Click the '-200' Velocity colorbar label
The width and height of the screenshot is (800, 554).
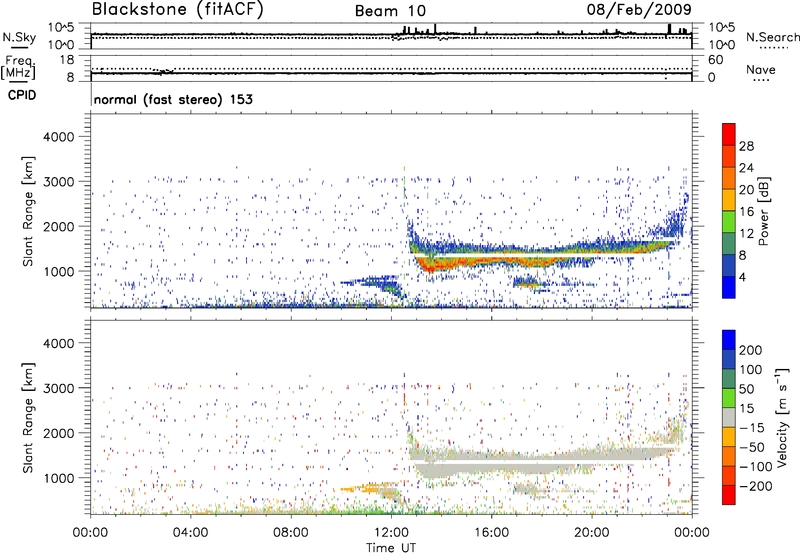[x=756, y=486]
